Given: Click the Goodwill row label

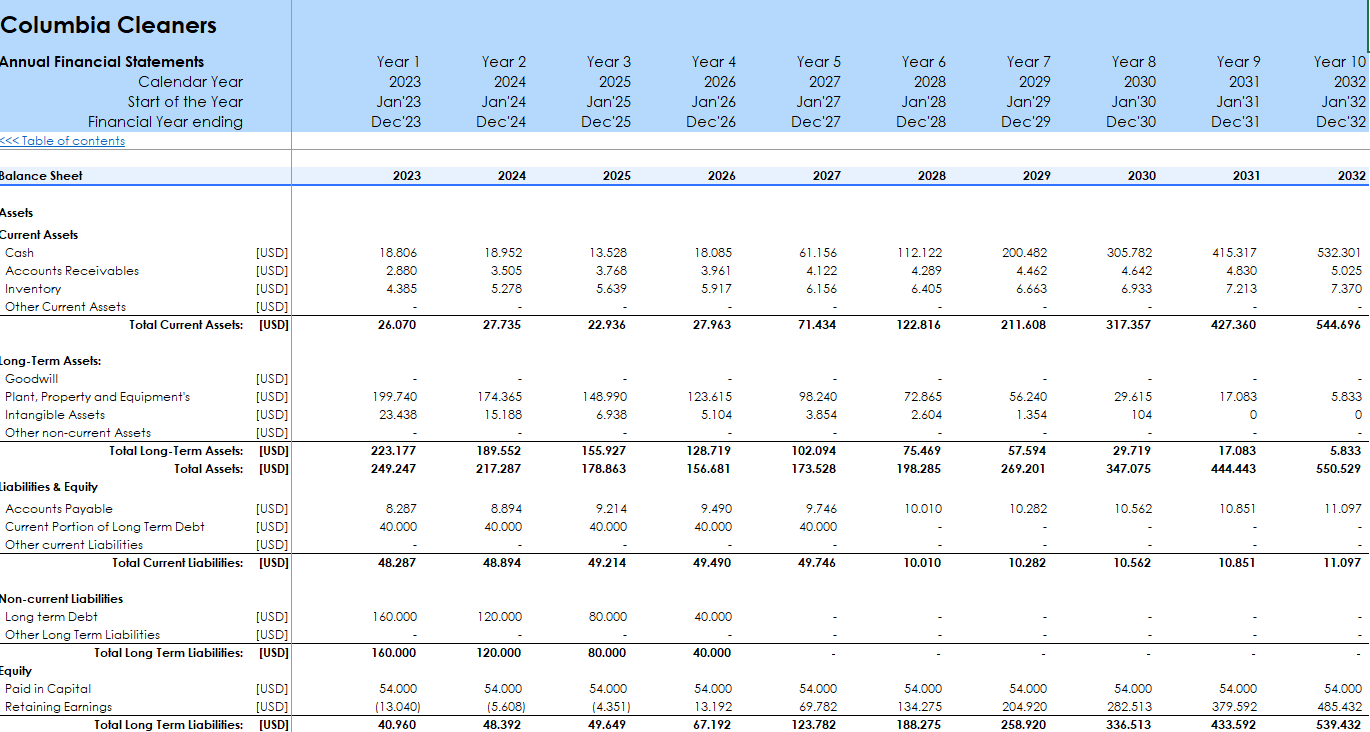Looking at the screenshot, I should click(32, 379).
